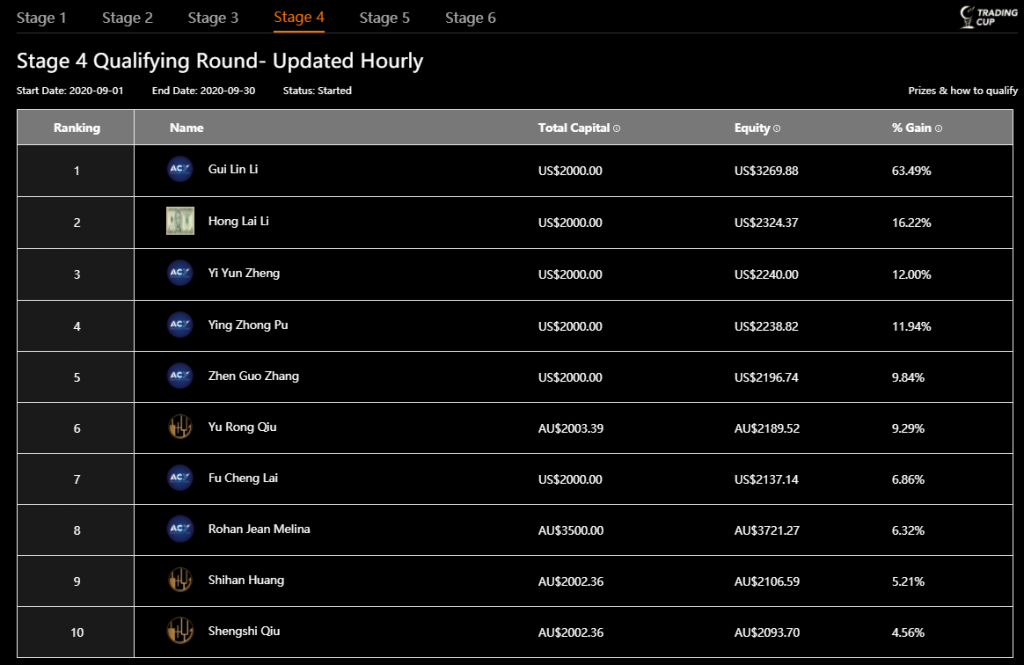Open the Stage 5 tab
The image size is (1024, 665).
tap(384, 17)
